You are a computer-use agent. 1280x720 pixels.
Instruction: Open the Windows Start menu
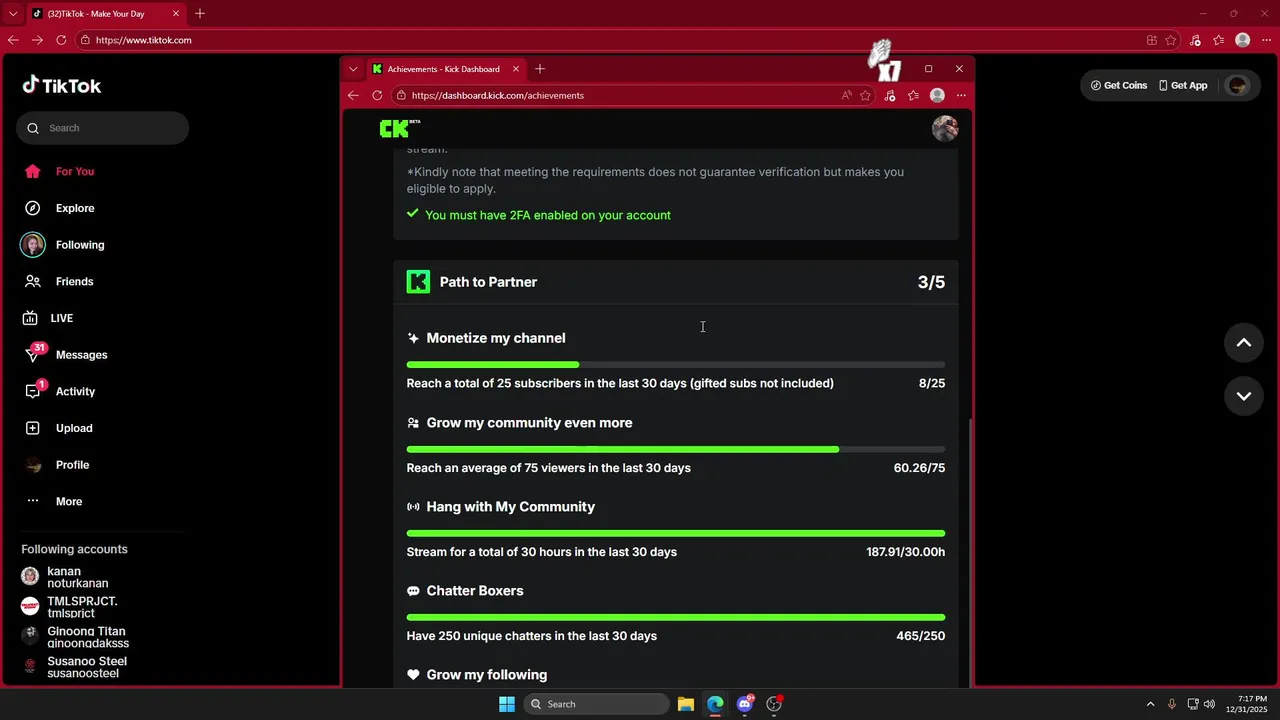507,704
